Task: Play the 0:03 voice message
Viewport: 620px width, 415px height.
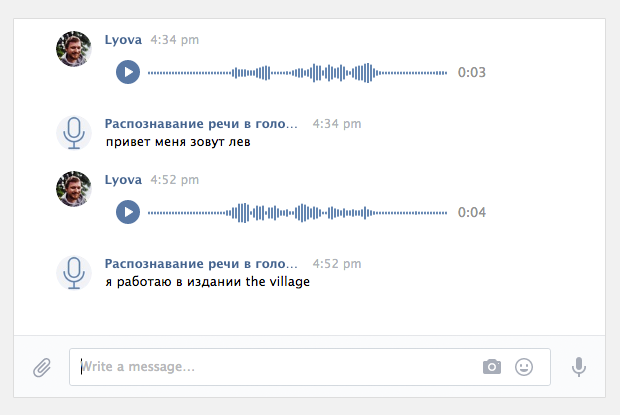Action: [x=128, y=72]
